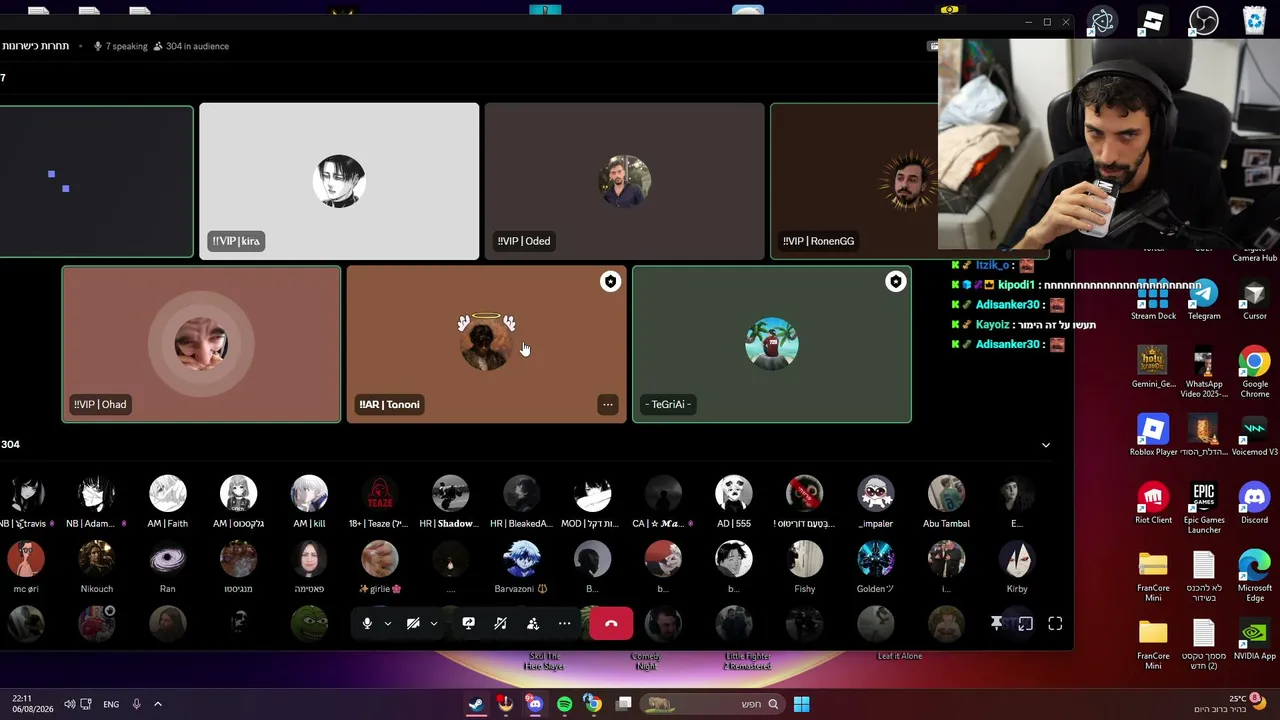Image resolution: width=1280 pixels, height=720 pixels.
Task: Click the '304 in audience' counter
Action: (x=191, y=46)
